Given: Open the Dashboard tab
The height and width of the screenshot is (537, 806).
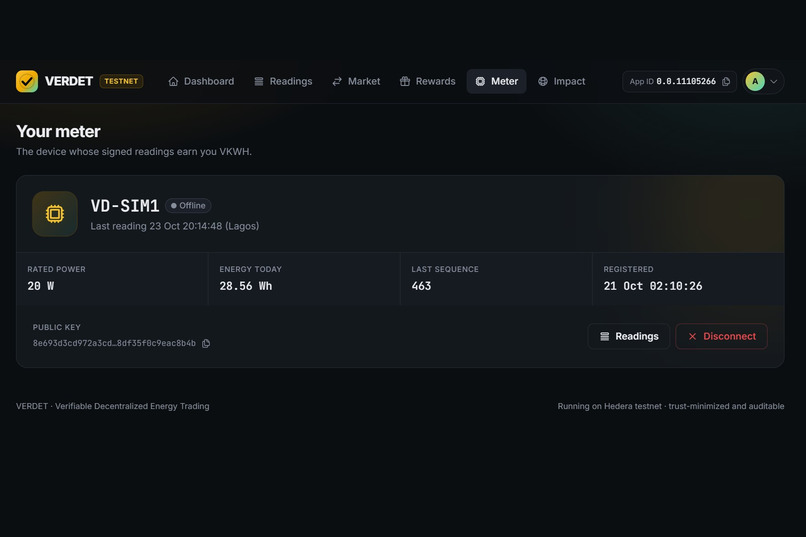Looking at the screenshot, I should [x=201, y=81].
